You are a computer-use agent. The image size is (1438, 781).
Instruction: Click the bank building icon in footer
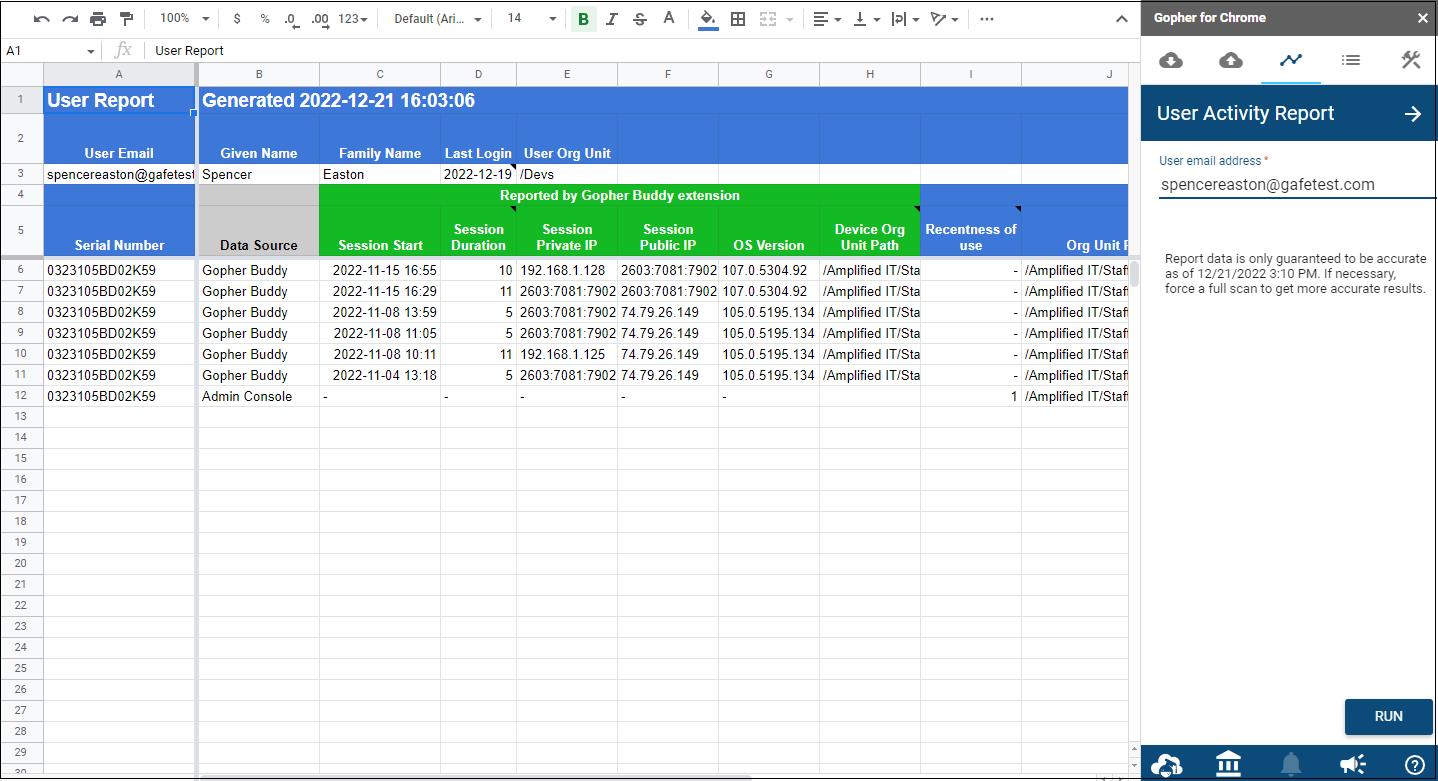(1228, 765)
